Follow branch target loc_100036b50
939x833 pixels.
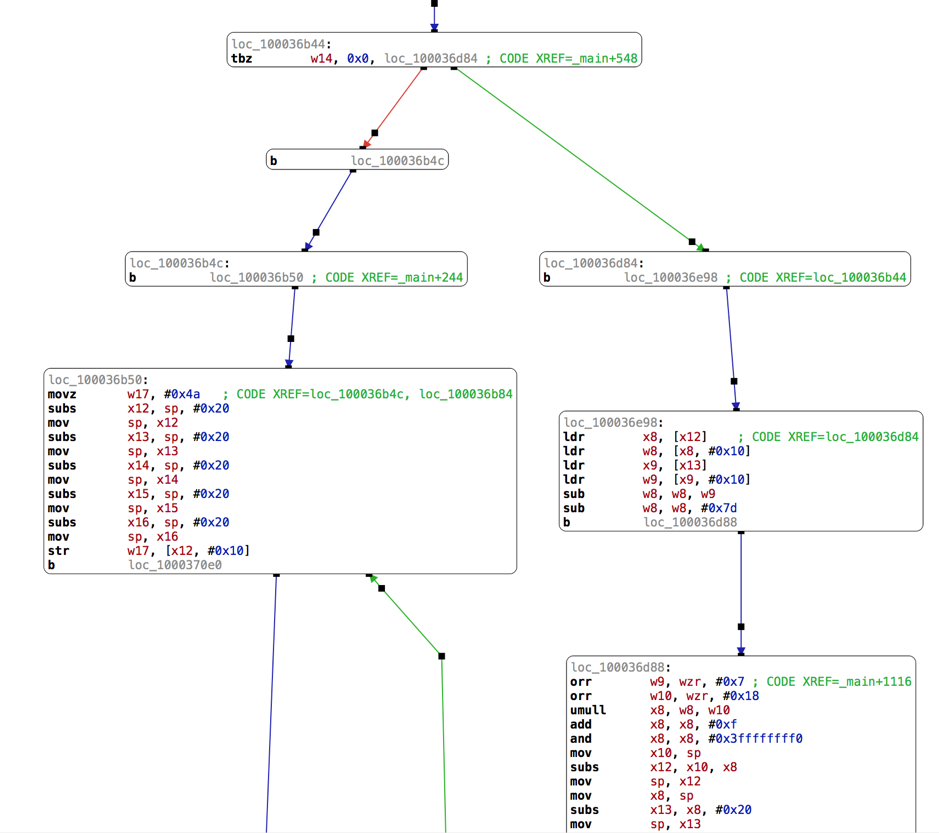tap(256, 277)
